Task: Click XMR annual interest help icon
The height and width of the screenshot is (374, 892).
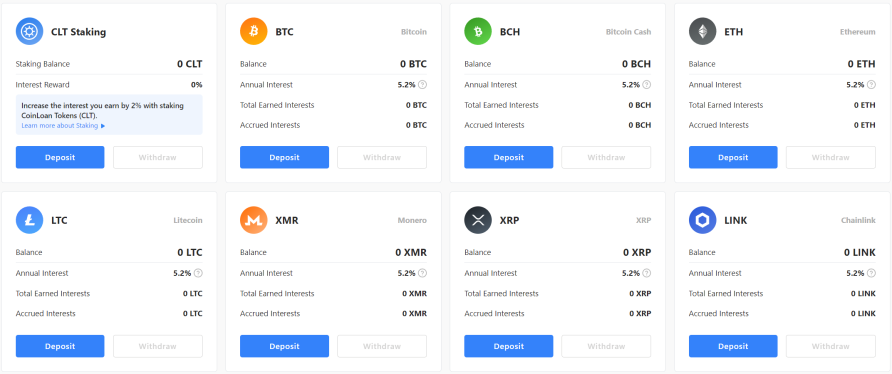Action: click(422, 273)
